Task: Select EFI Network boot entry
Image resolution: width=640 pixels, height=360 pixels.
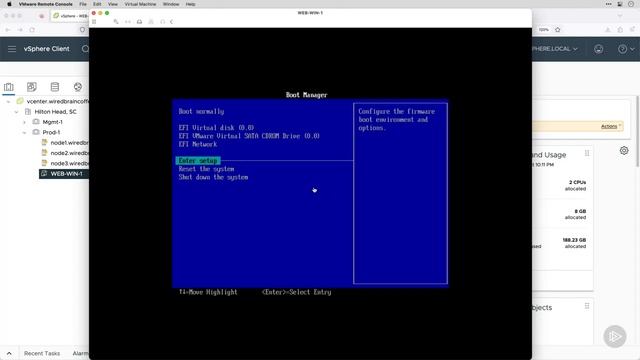Action: point(198,144)
